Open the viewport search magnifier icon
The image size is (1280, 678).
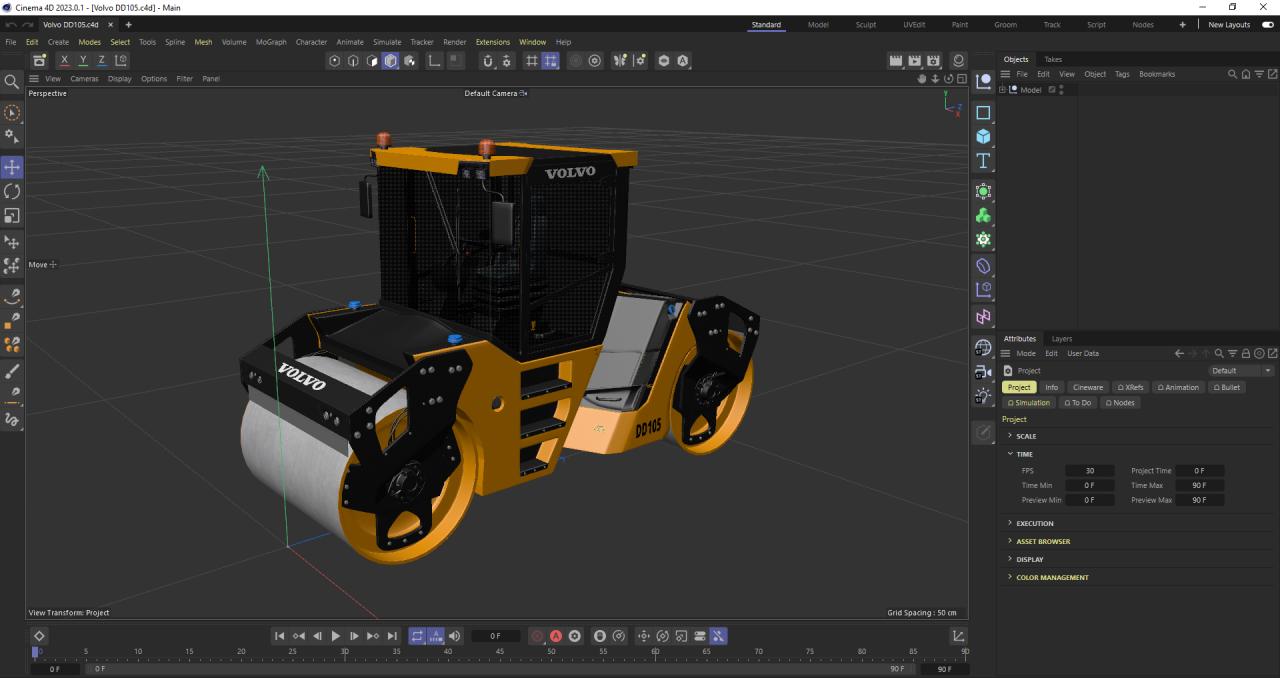click(x=12, y=81)
